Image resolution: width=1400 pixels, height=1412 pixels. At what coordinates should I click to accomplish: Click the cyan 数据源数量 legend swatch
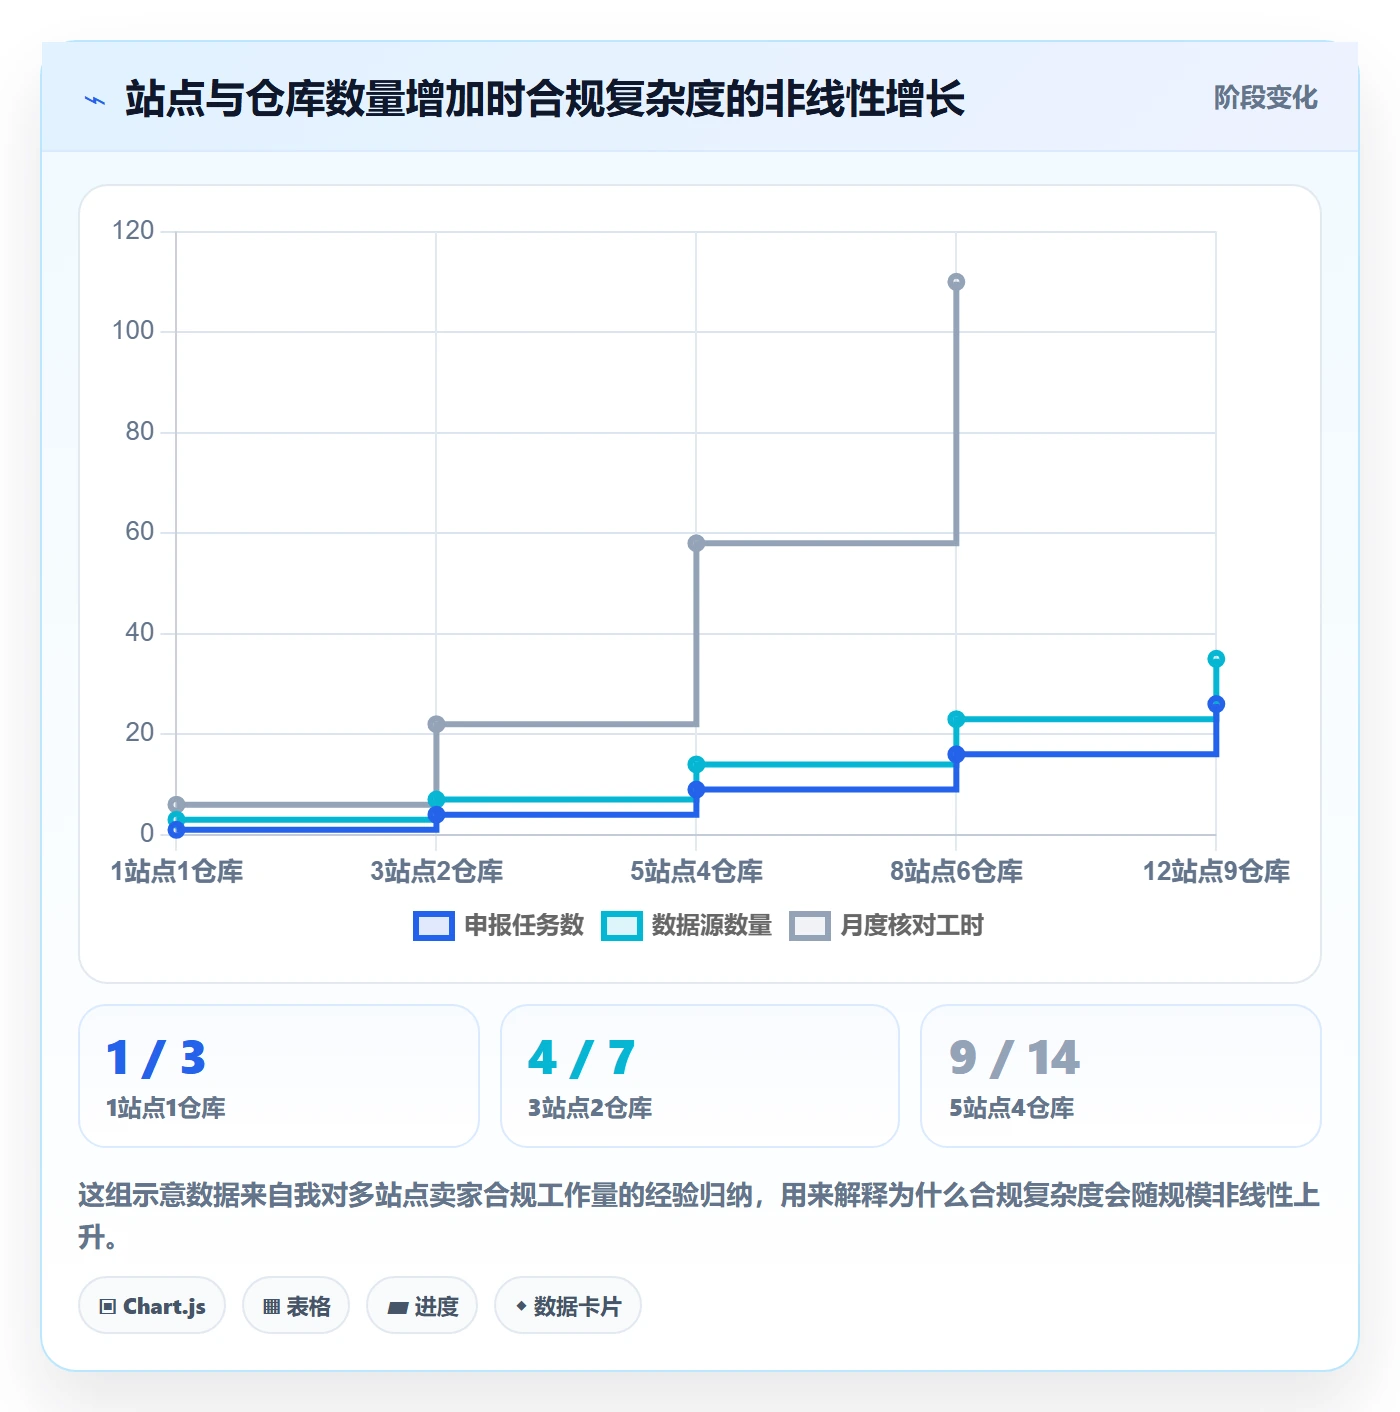pyautogui.click(x=622, y=926)
